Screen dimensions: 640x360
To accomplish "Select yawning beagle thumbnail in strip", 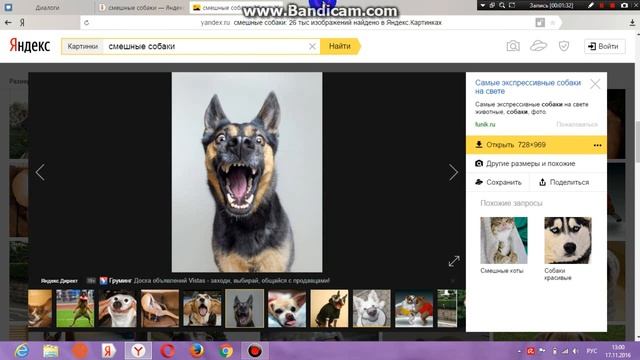I will click(202, 309).
